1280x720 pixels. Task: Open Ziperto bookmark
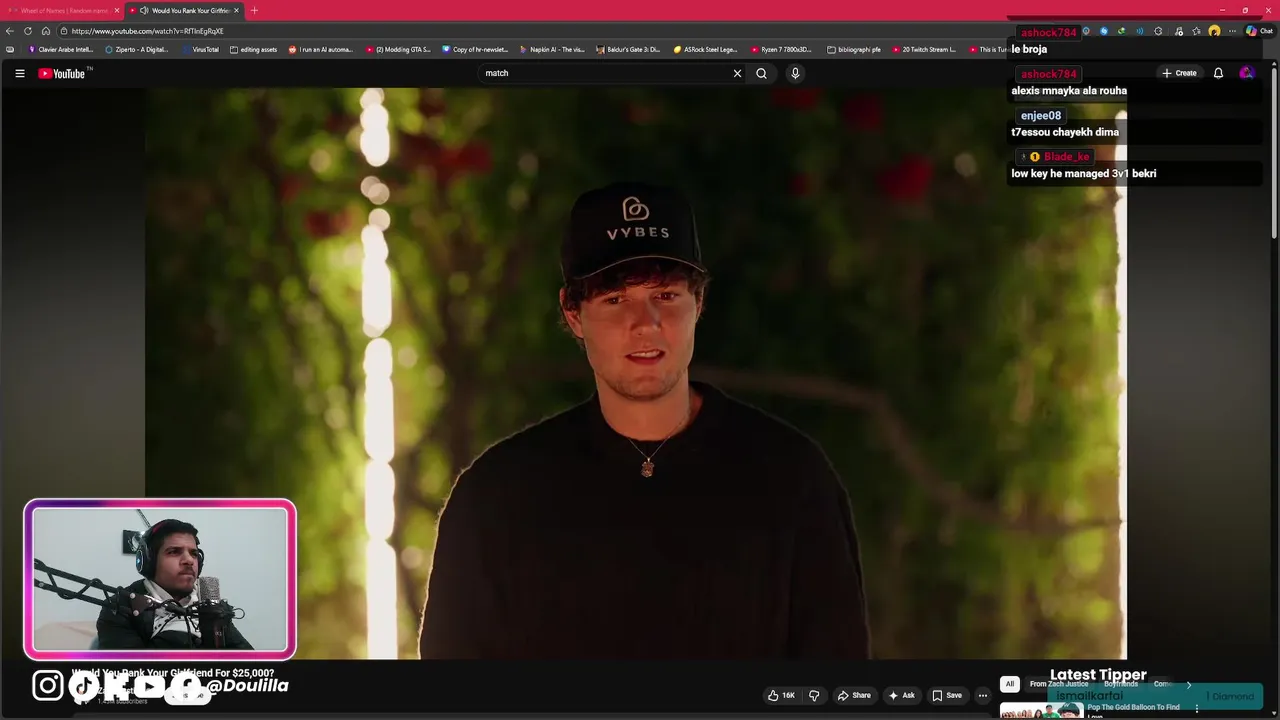(x=137, y=49)
